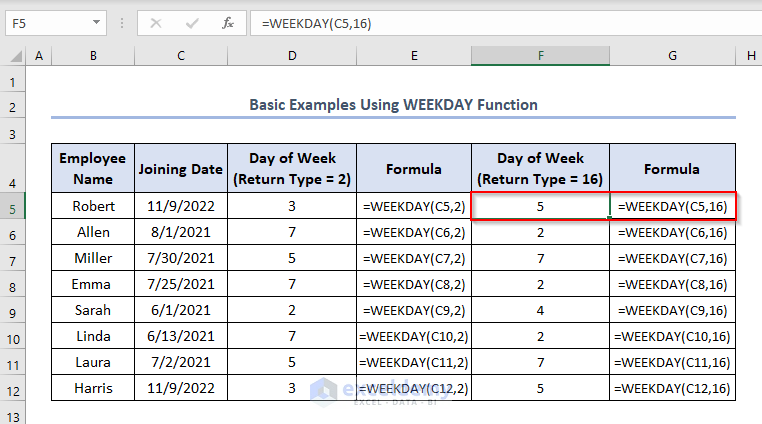The image size is (762, 424).
Task: Click the Joining Date header cell
Action: click(181, 169)
